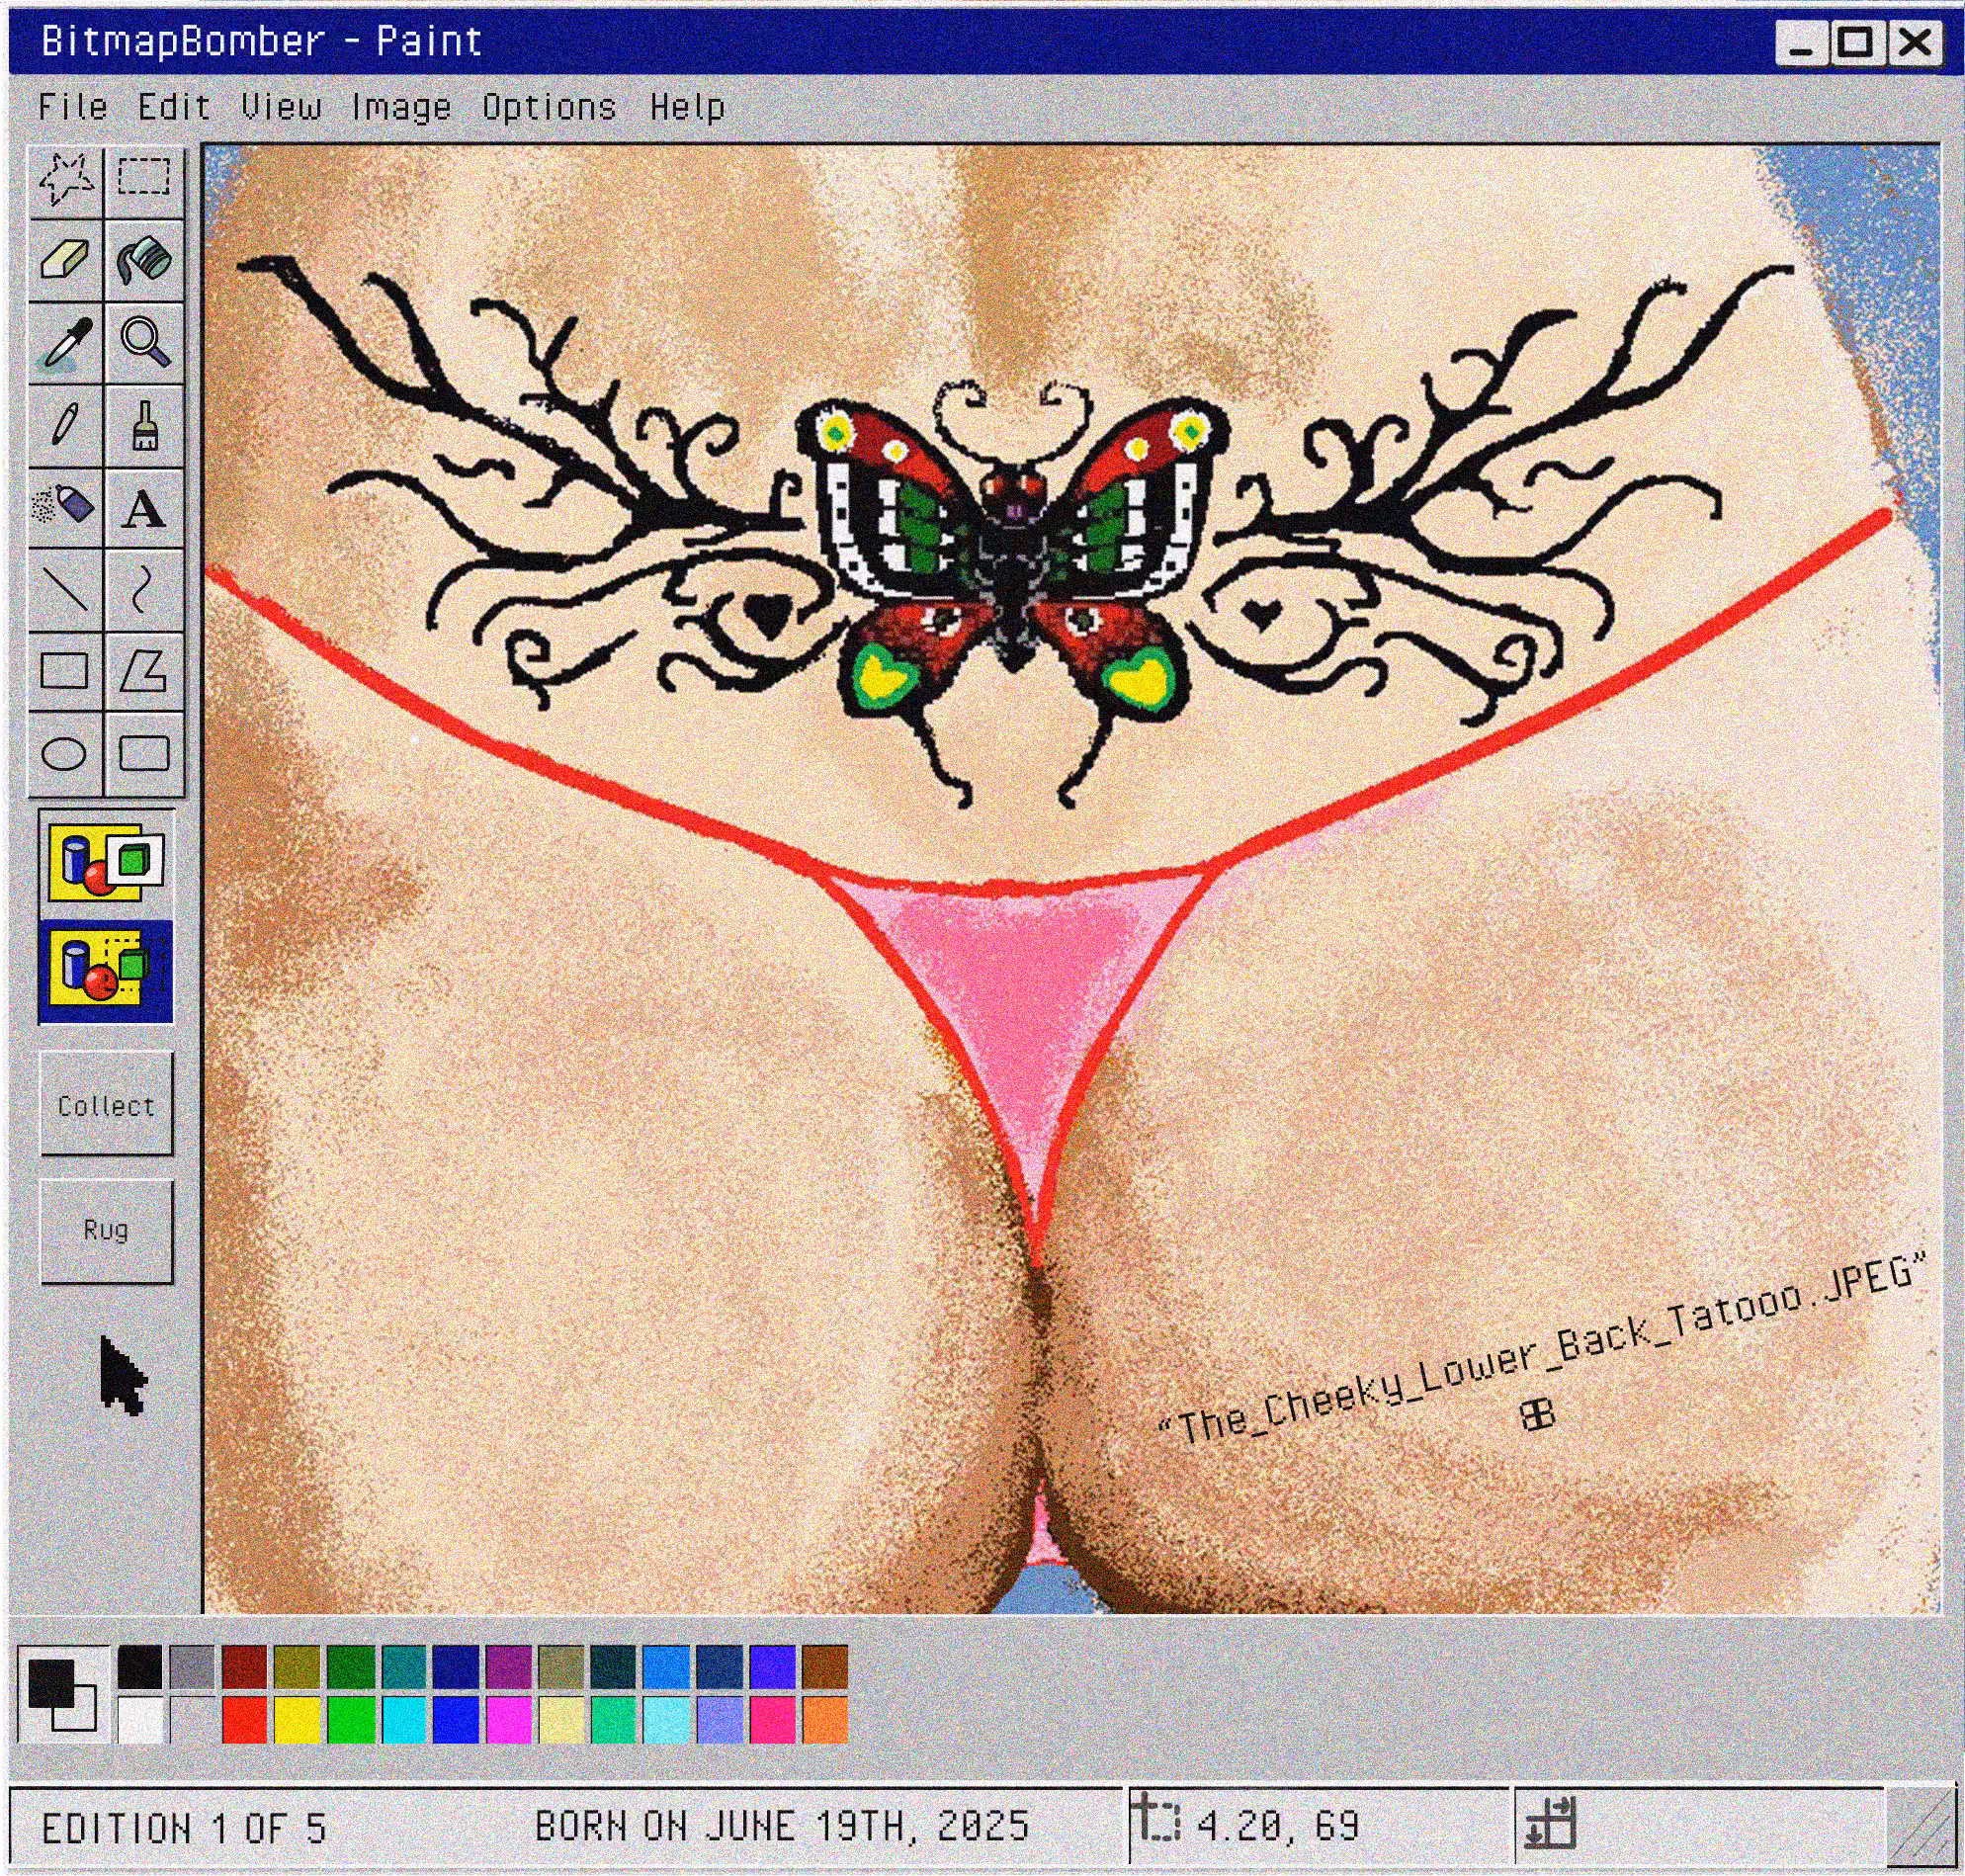The image size is (1965, 1876).
Task: Activate the Pick Color eyedropper tool
Action: [66, 343]
